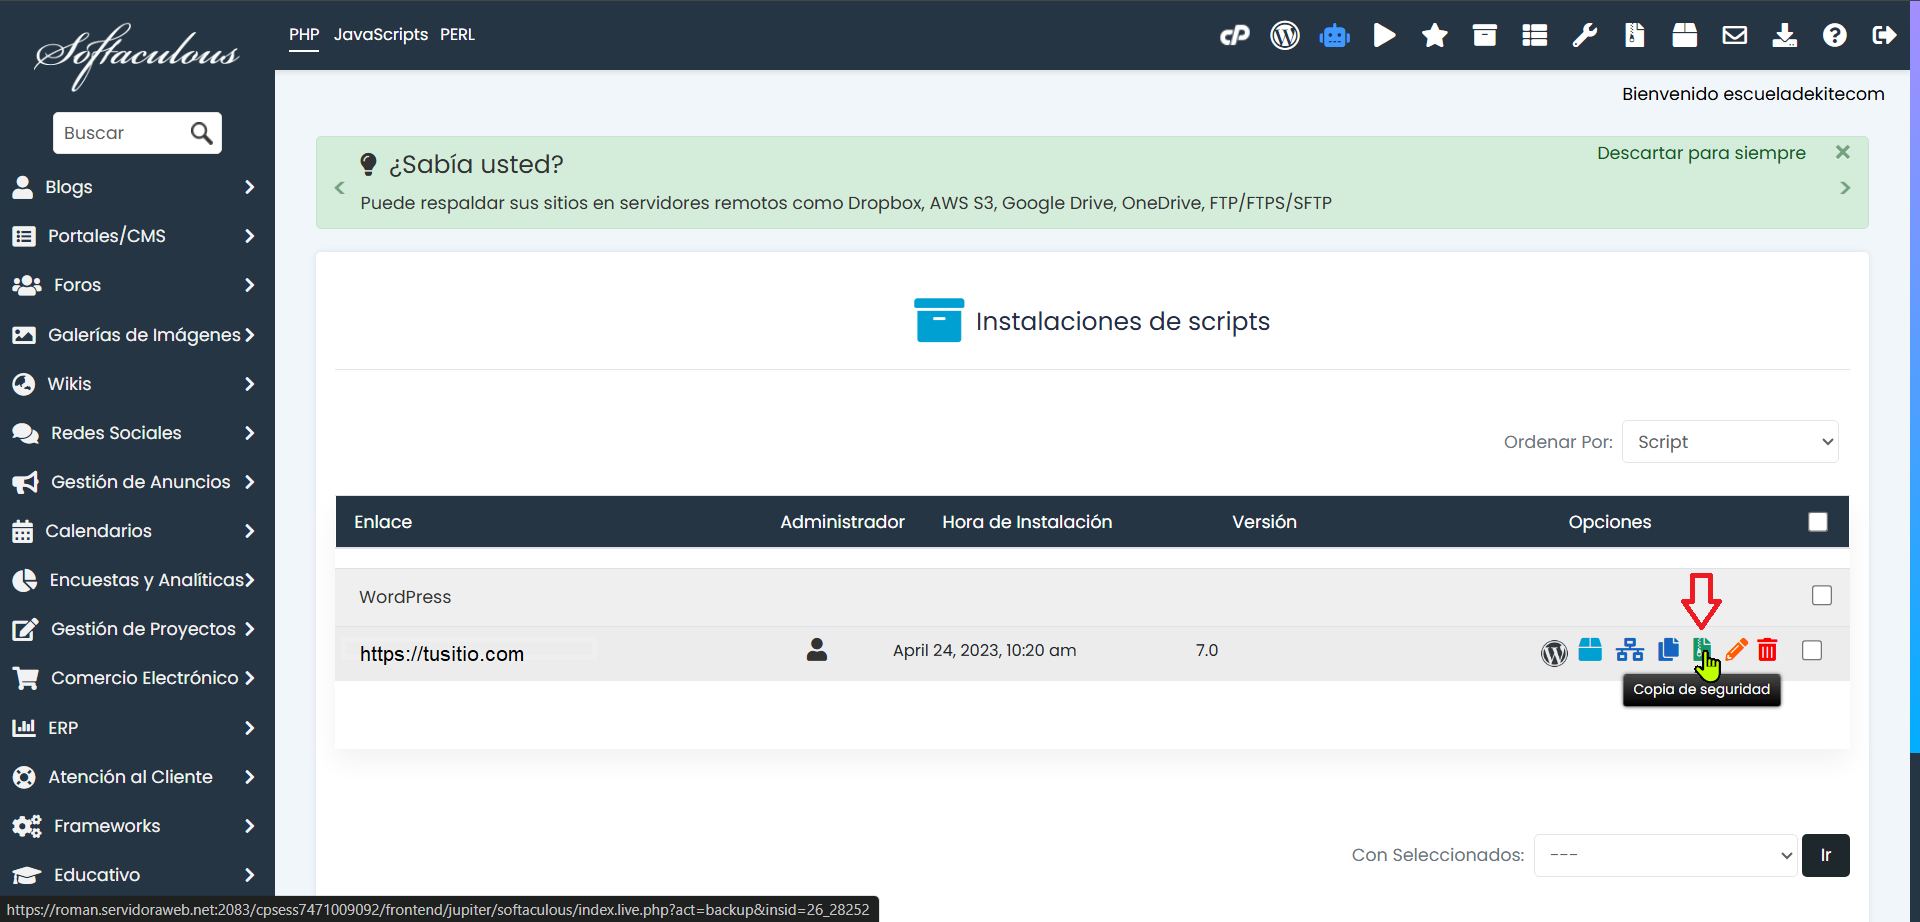Click Bienvenido escueladekitecom text

pos(1753,94)
